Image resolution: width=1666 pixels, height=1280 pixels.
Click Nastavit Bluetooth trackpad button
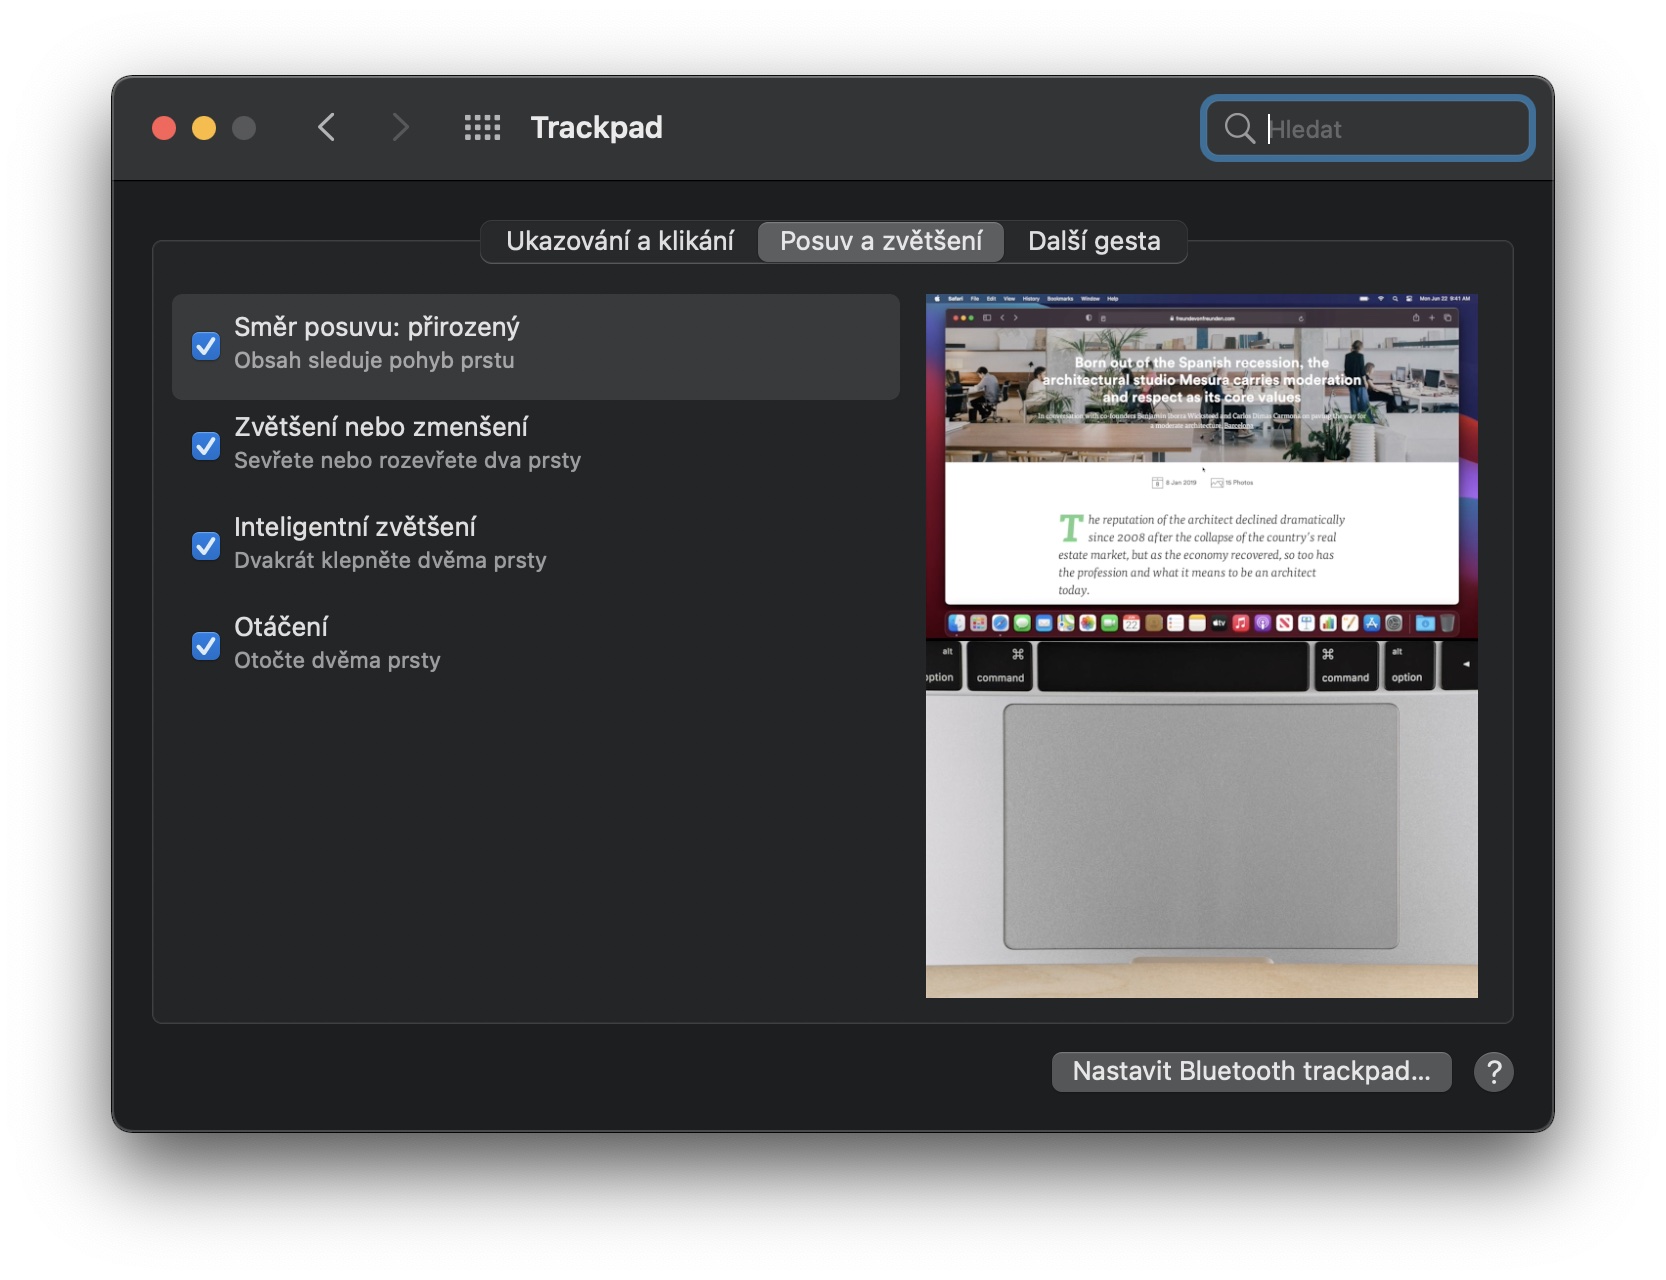click(1251, 1072)
